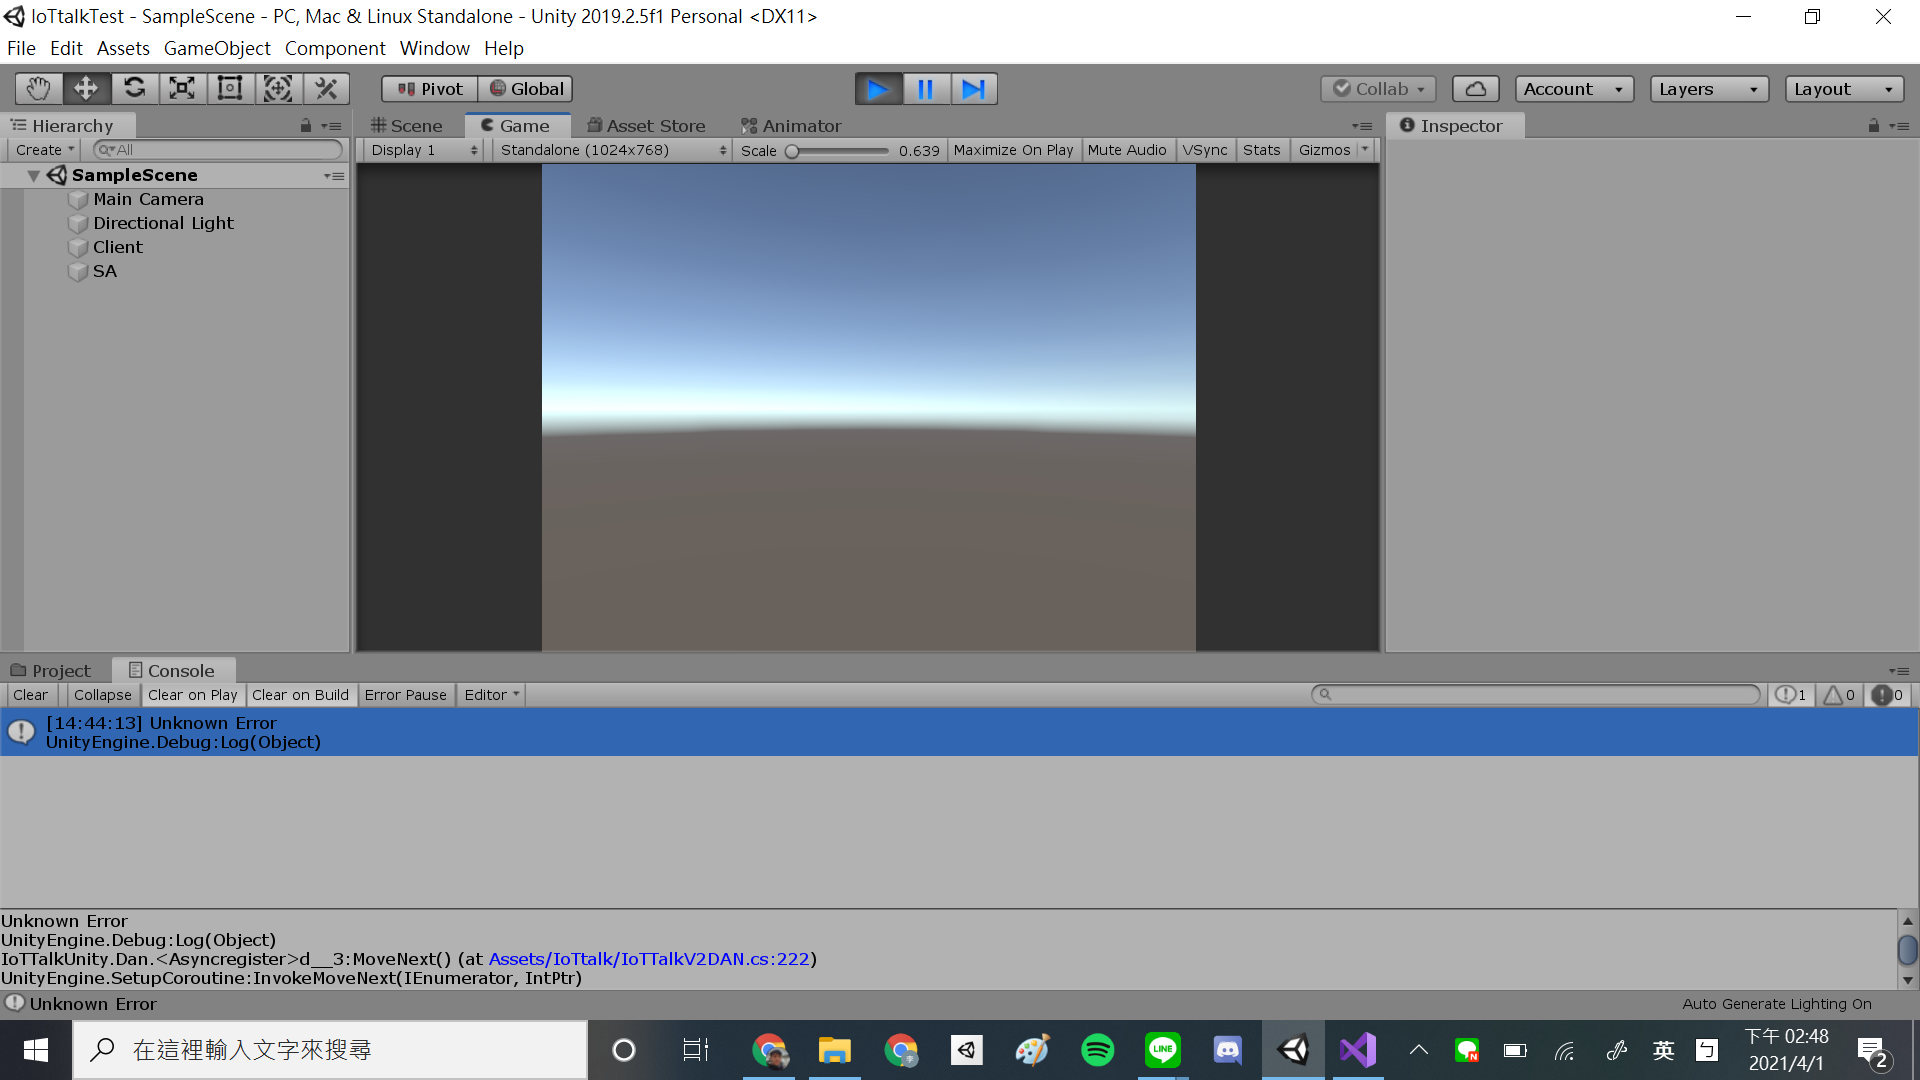Open the Layers dropdown
This screenshot has height=1080, width=1920.
click(x=1709, y=88)
